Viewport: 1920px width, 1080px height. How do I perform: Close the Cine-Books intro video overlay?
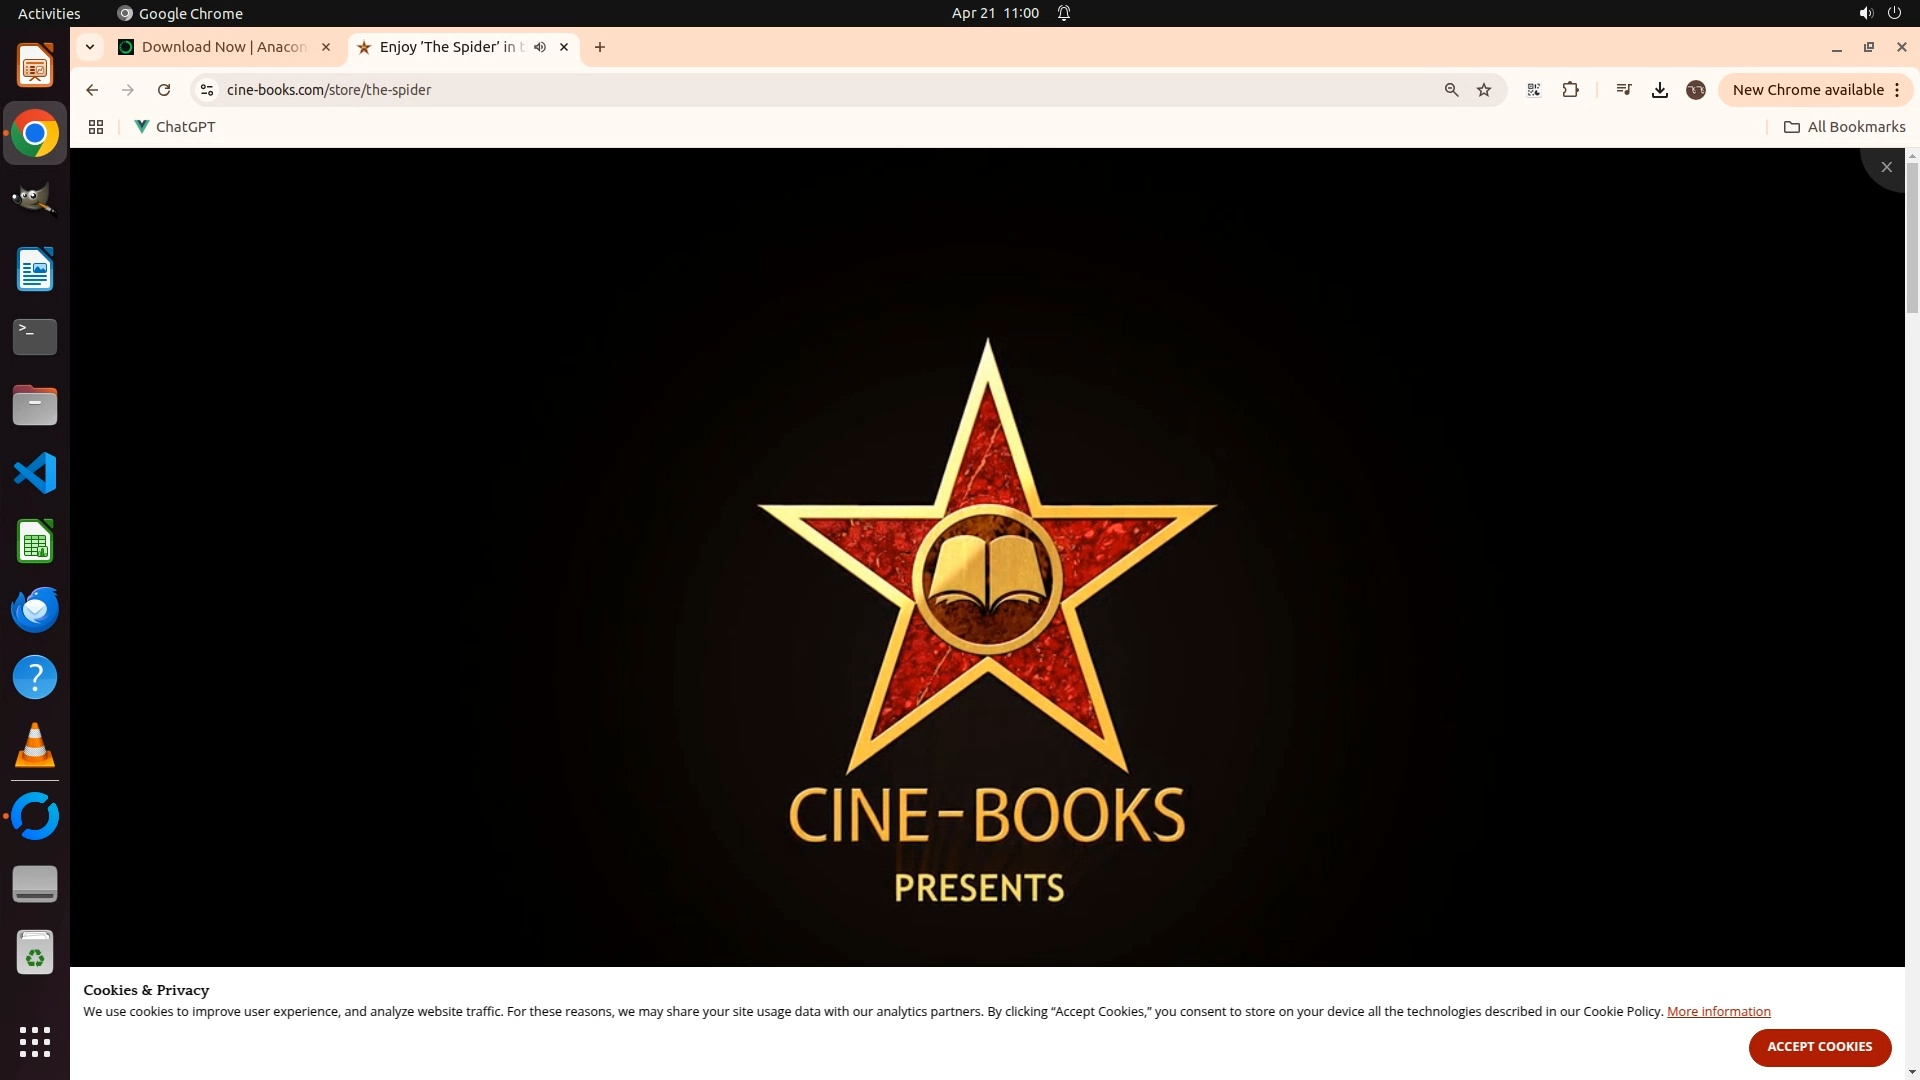point(1886,167)
